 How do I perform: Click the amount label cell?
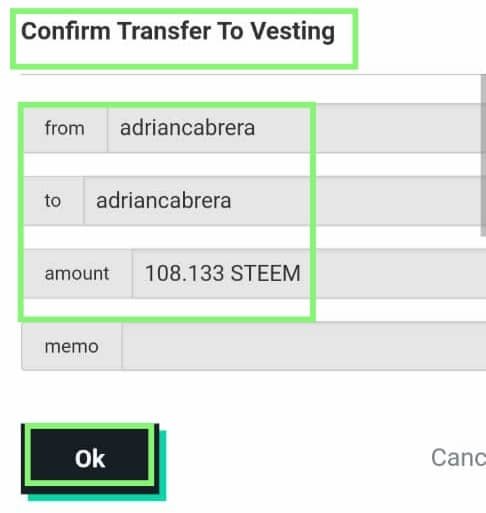(x=77, y=273)
